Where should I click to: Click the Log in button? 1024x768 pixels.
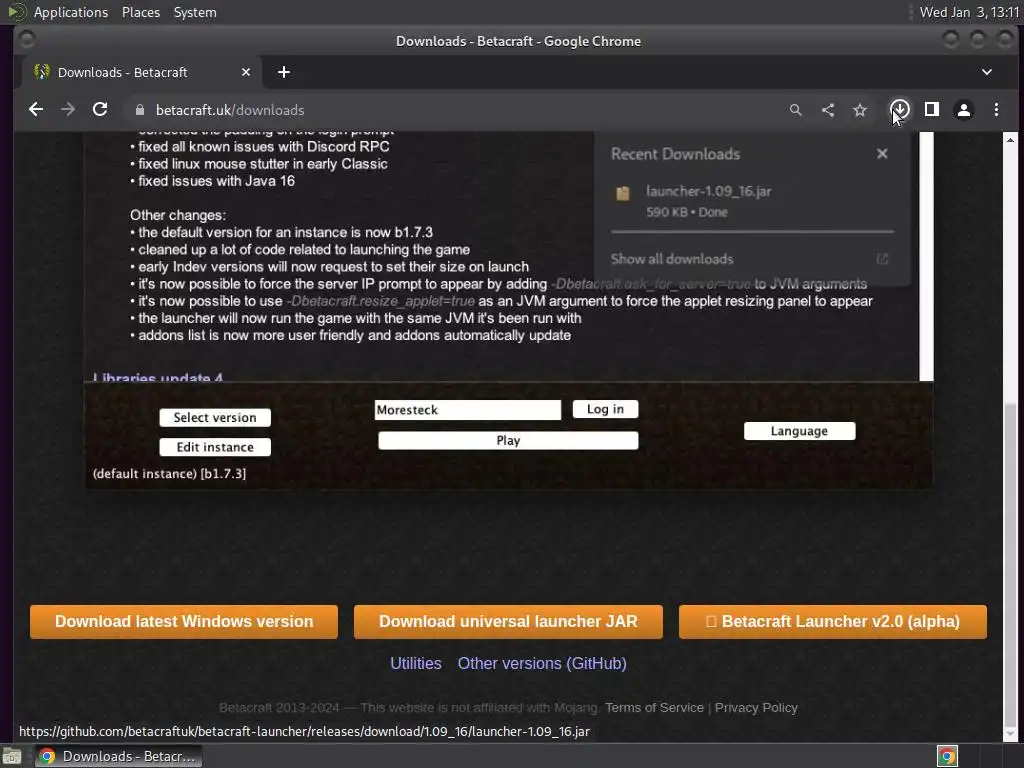click(605, 409)
